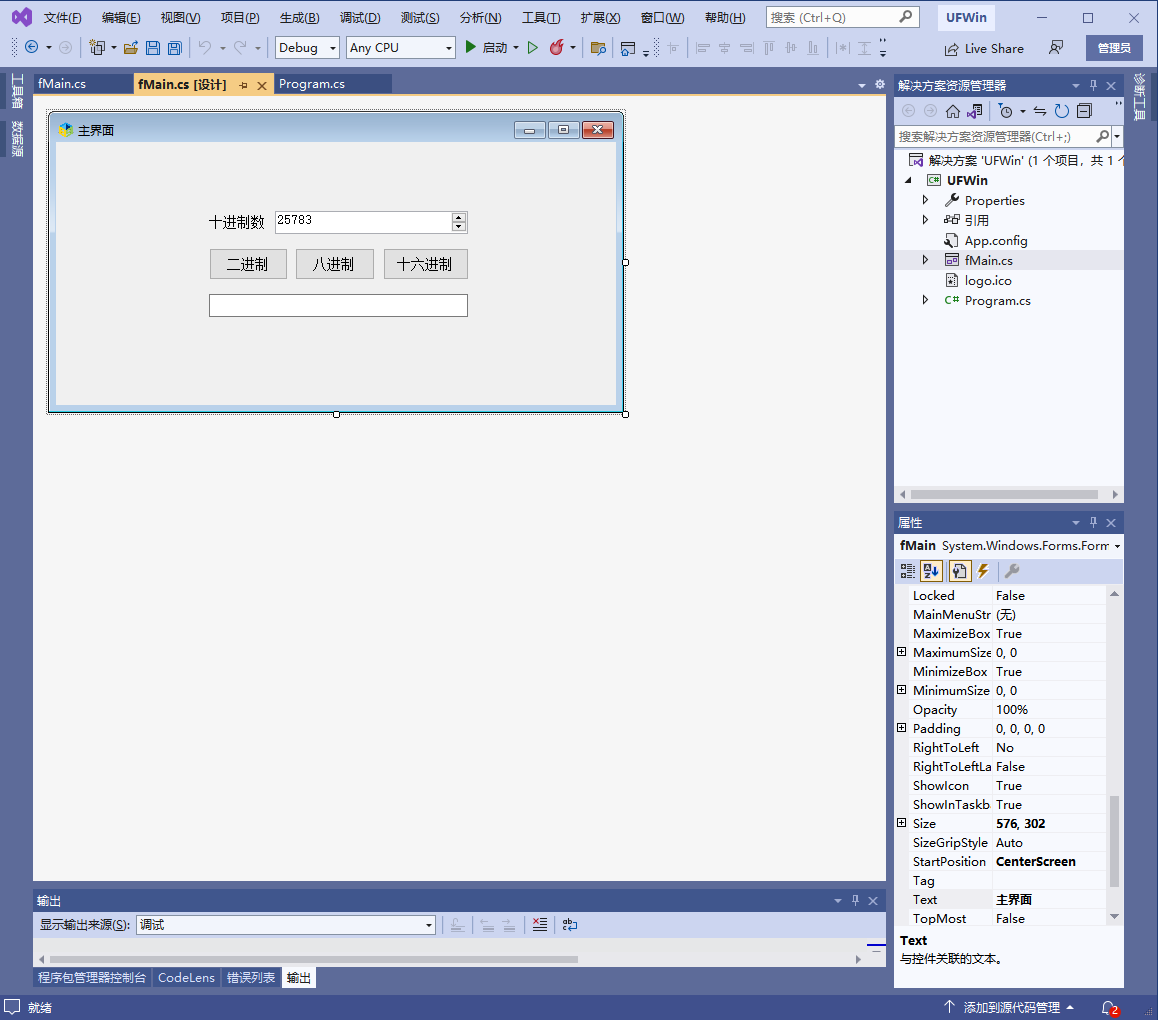Click Collapse All icon in Solution Explorer
1158x1020 pixels.
click(1084, 111)
